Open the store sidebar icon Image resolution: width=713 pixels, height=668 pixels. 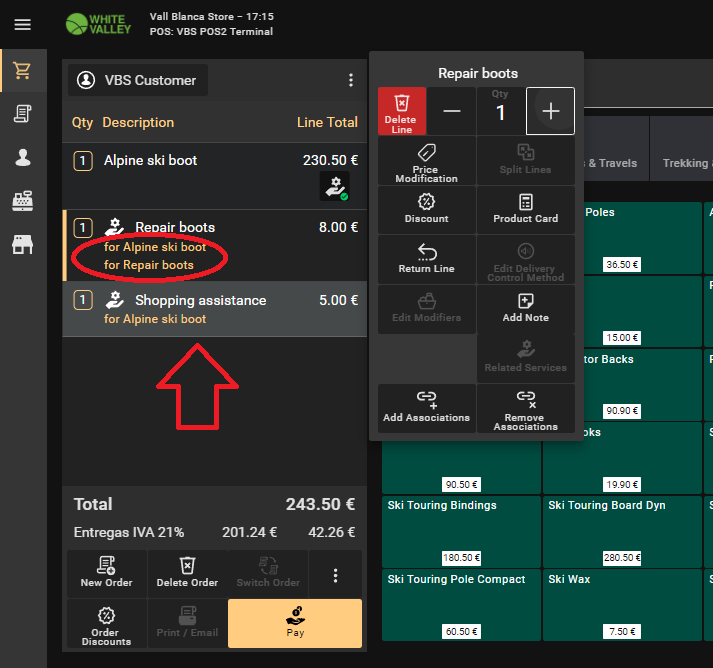coord(22,244)
